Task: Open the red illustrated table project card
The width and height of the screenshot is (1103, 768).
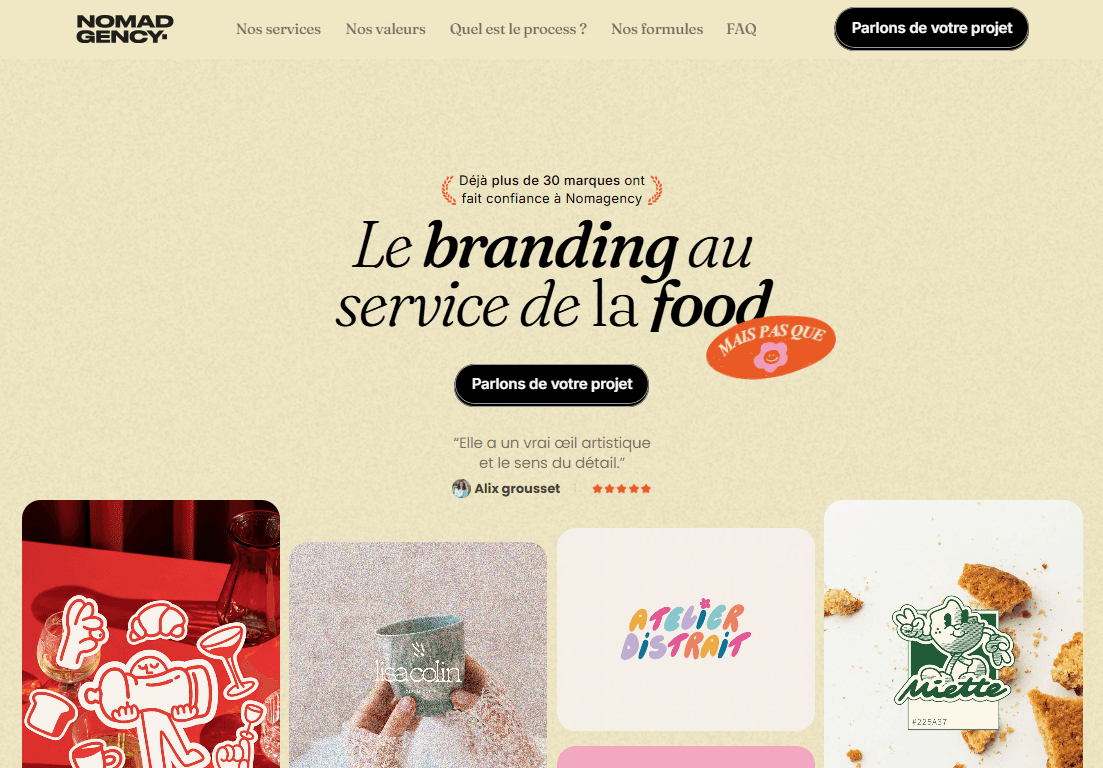Action: 151,634
